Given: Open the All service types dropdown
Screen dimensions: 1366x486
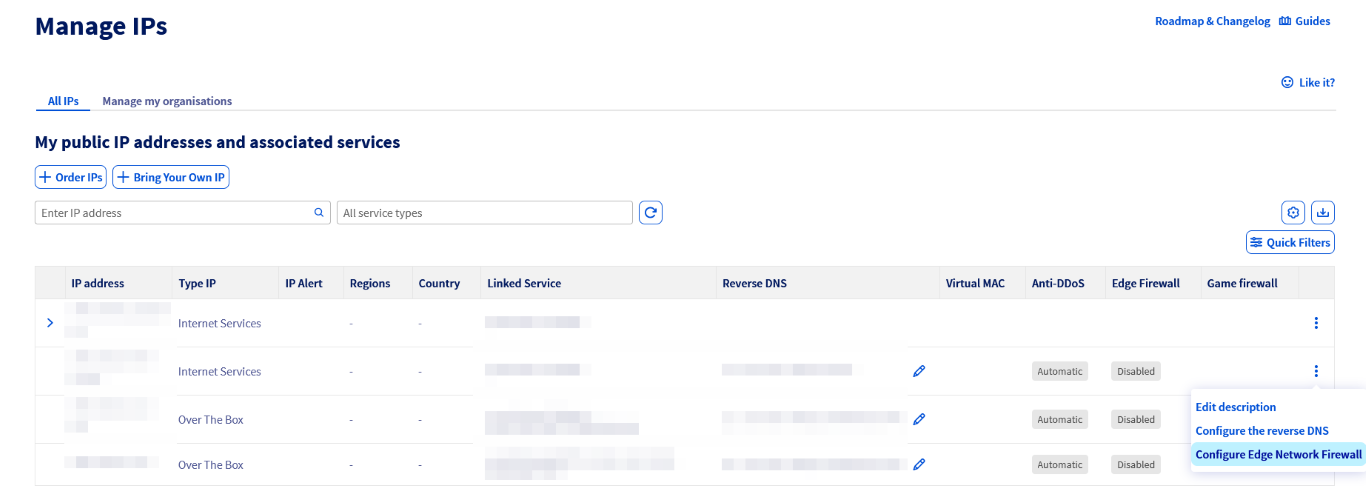Looking at the screenshot, I should 484,213.
